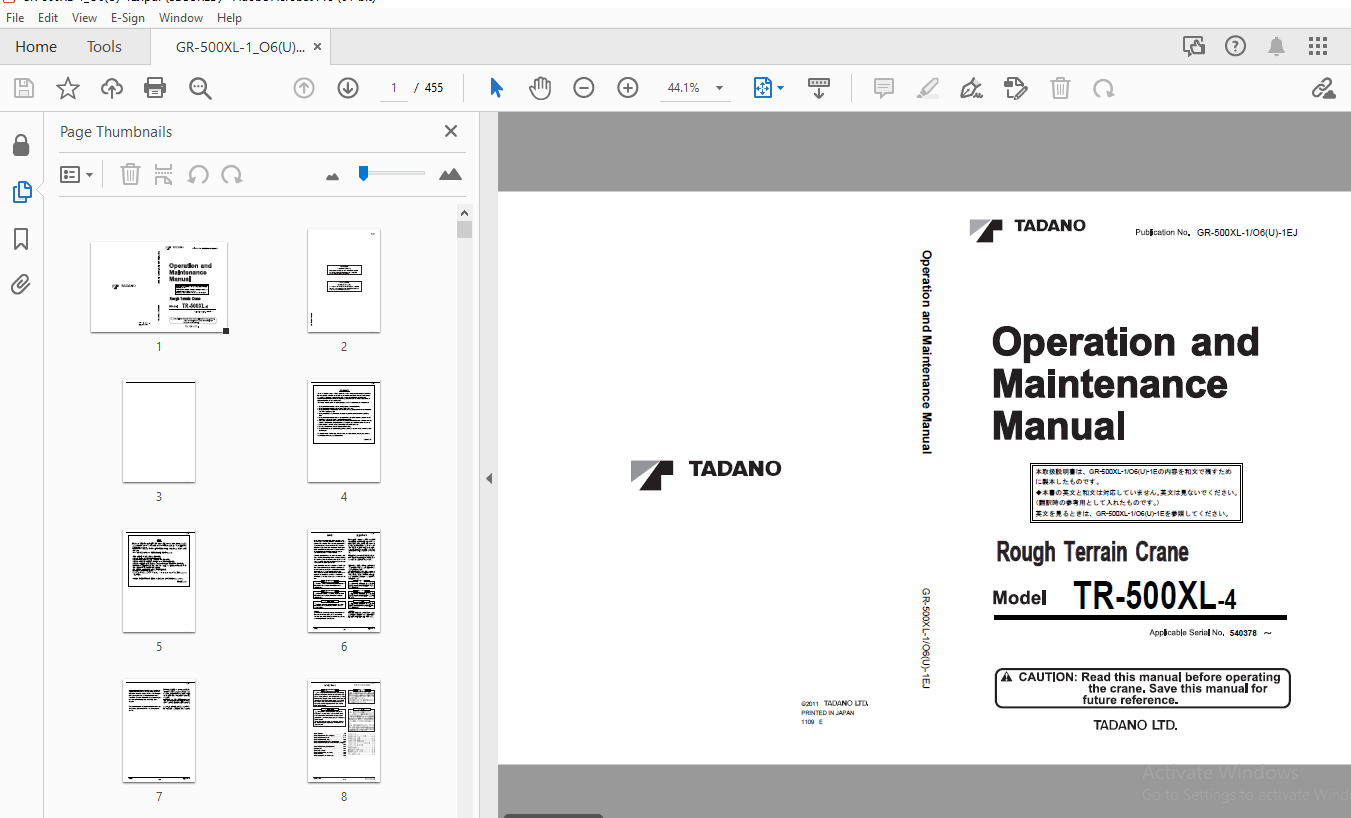Click the thumbnail panel insert pages icon
The width and height of the screenshot is (1351, 818).
click(164, 175)
